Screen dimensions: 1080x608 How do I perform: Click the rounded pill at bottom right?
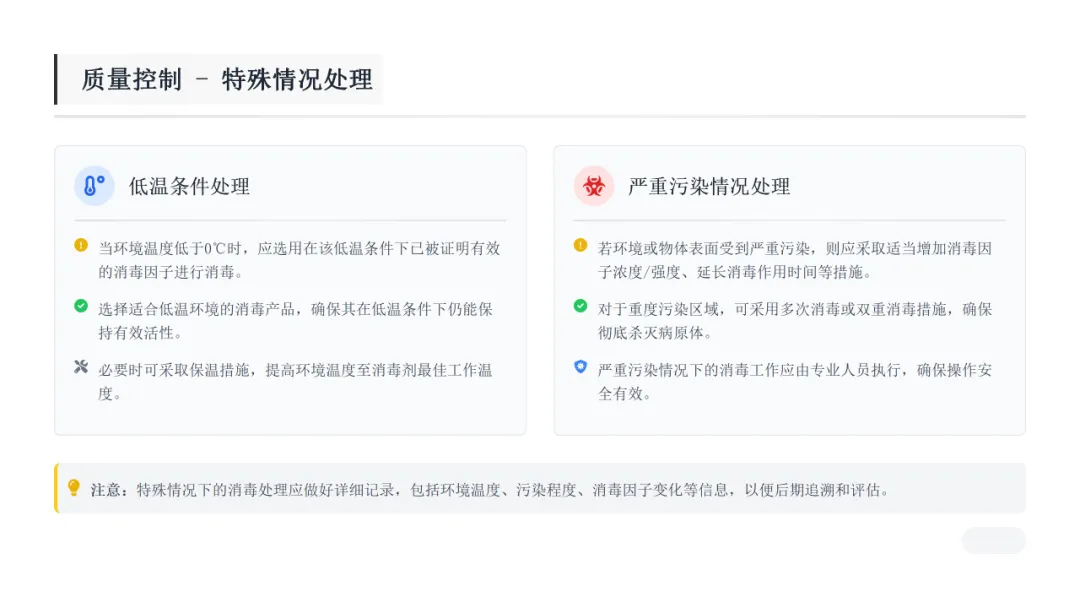click(993, 541)
